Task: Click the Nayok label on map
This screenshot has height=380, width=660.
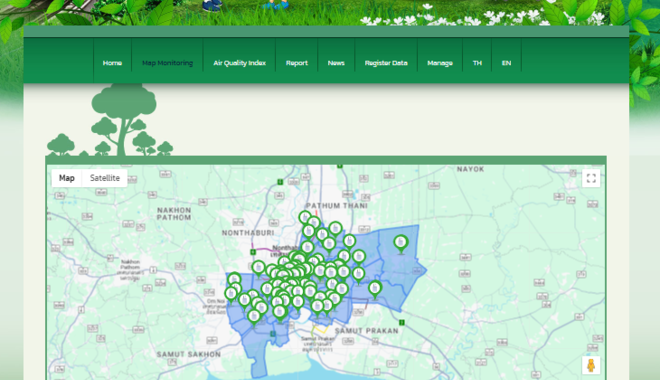Action: point(471,169)
